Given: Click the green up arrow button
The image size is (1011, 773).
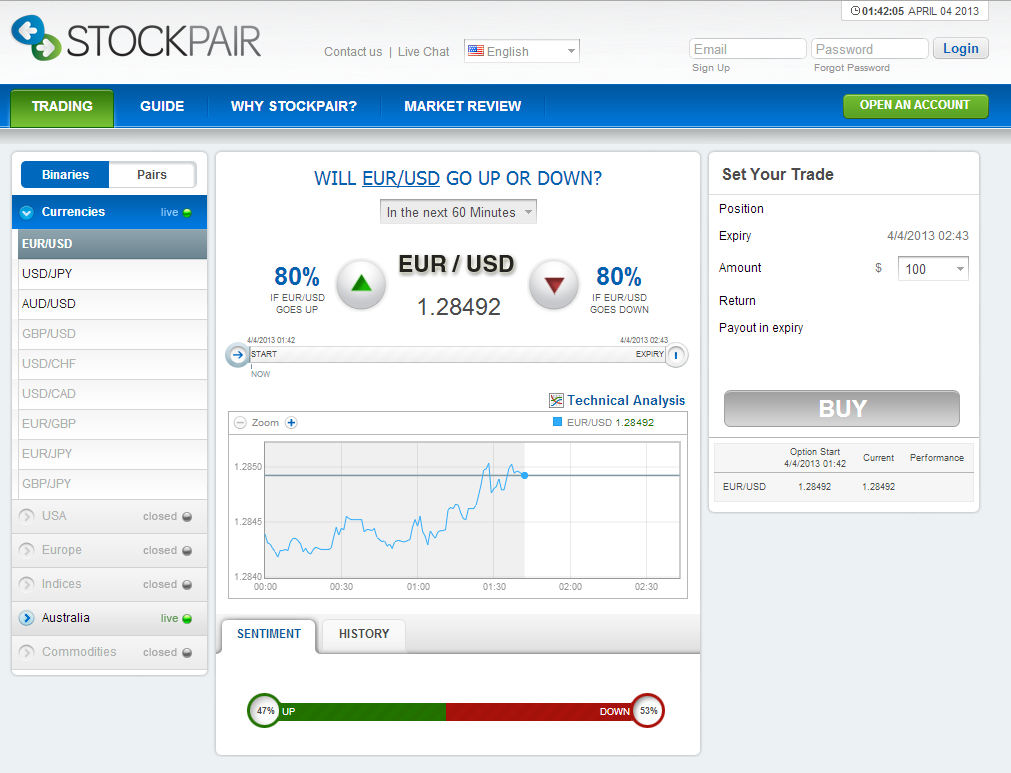Looking at the screenshot, I should [361, 284].
